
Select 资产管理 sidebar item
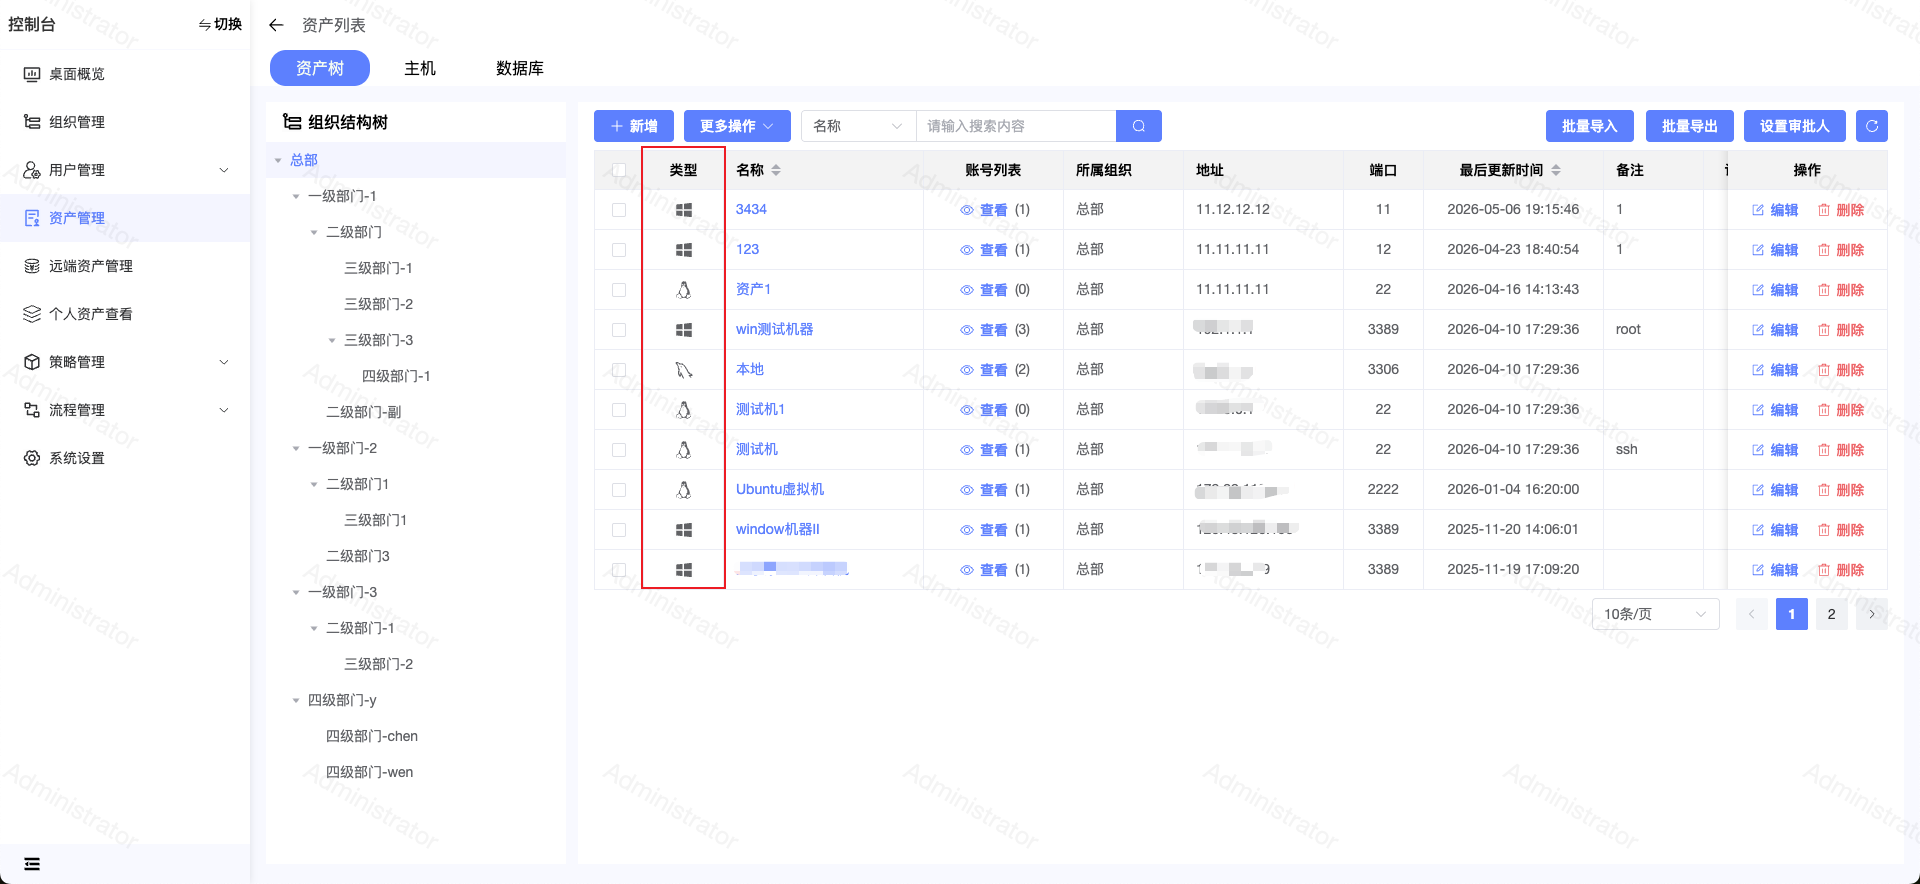(x=125, y=218)
